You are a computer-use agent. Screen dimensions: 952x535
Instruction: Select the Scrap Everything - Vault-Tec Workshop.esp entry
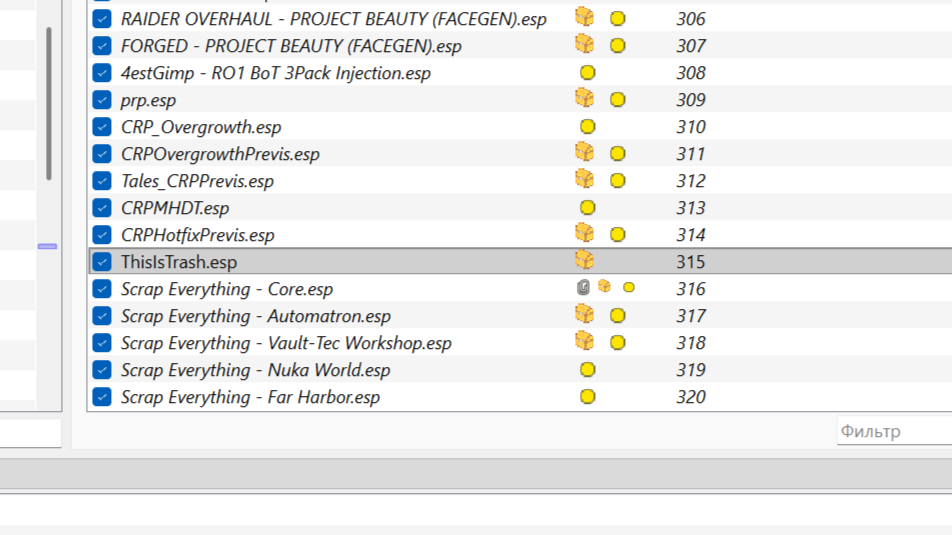(286, 343)
